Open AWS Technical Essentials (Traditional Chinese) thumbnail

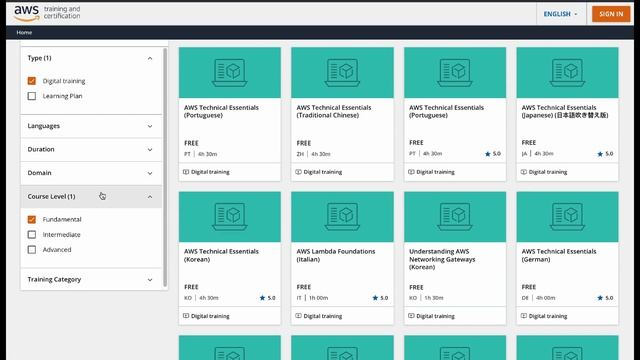[342, 73]
